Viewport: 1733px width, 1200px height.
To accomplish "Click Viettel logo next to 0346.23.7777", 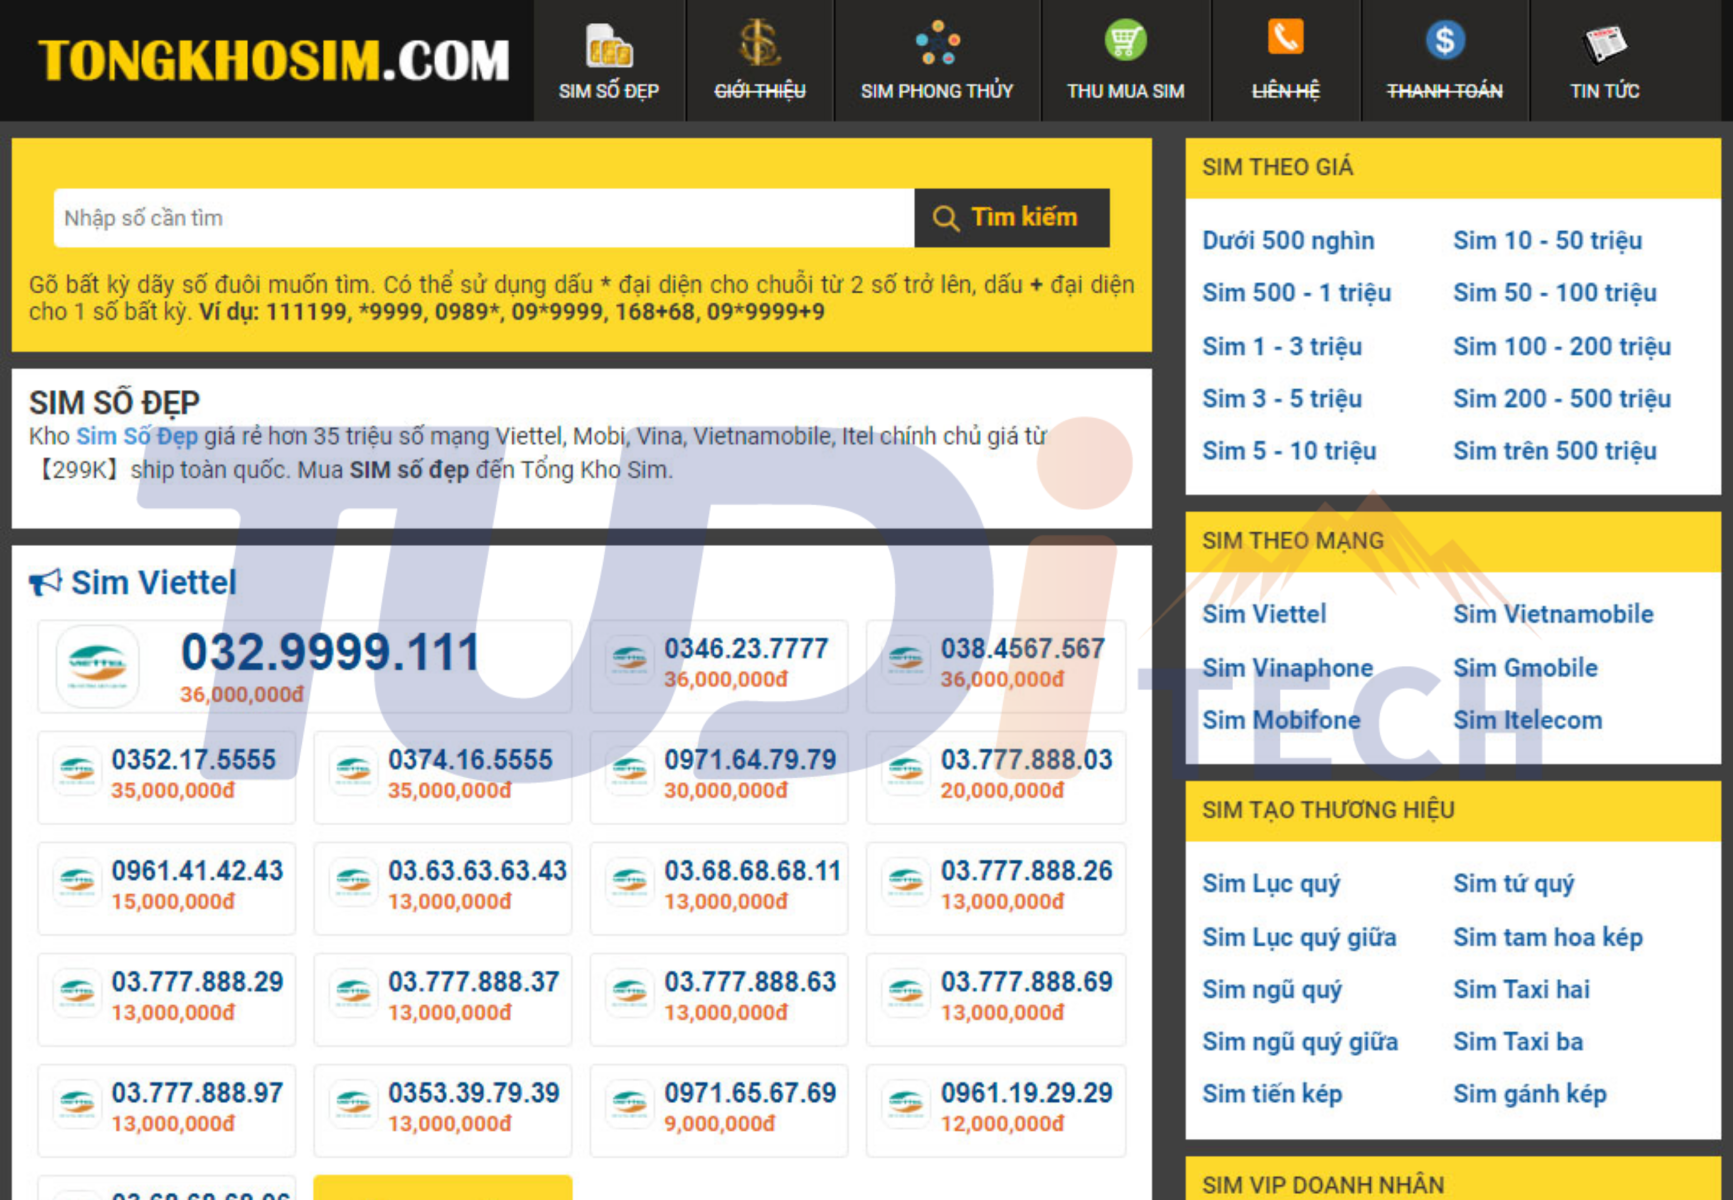I will tap(629, 659).
